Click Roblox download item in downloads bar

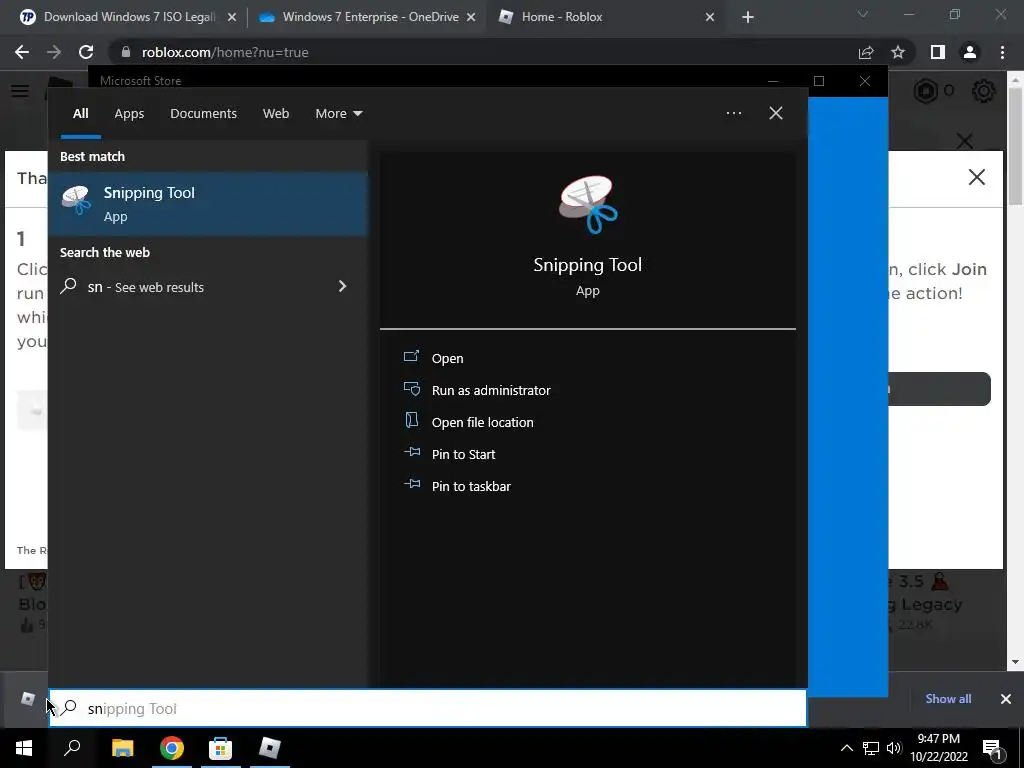click(27, 699)
